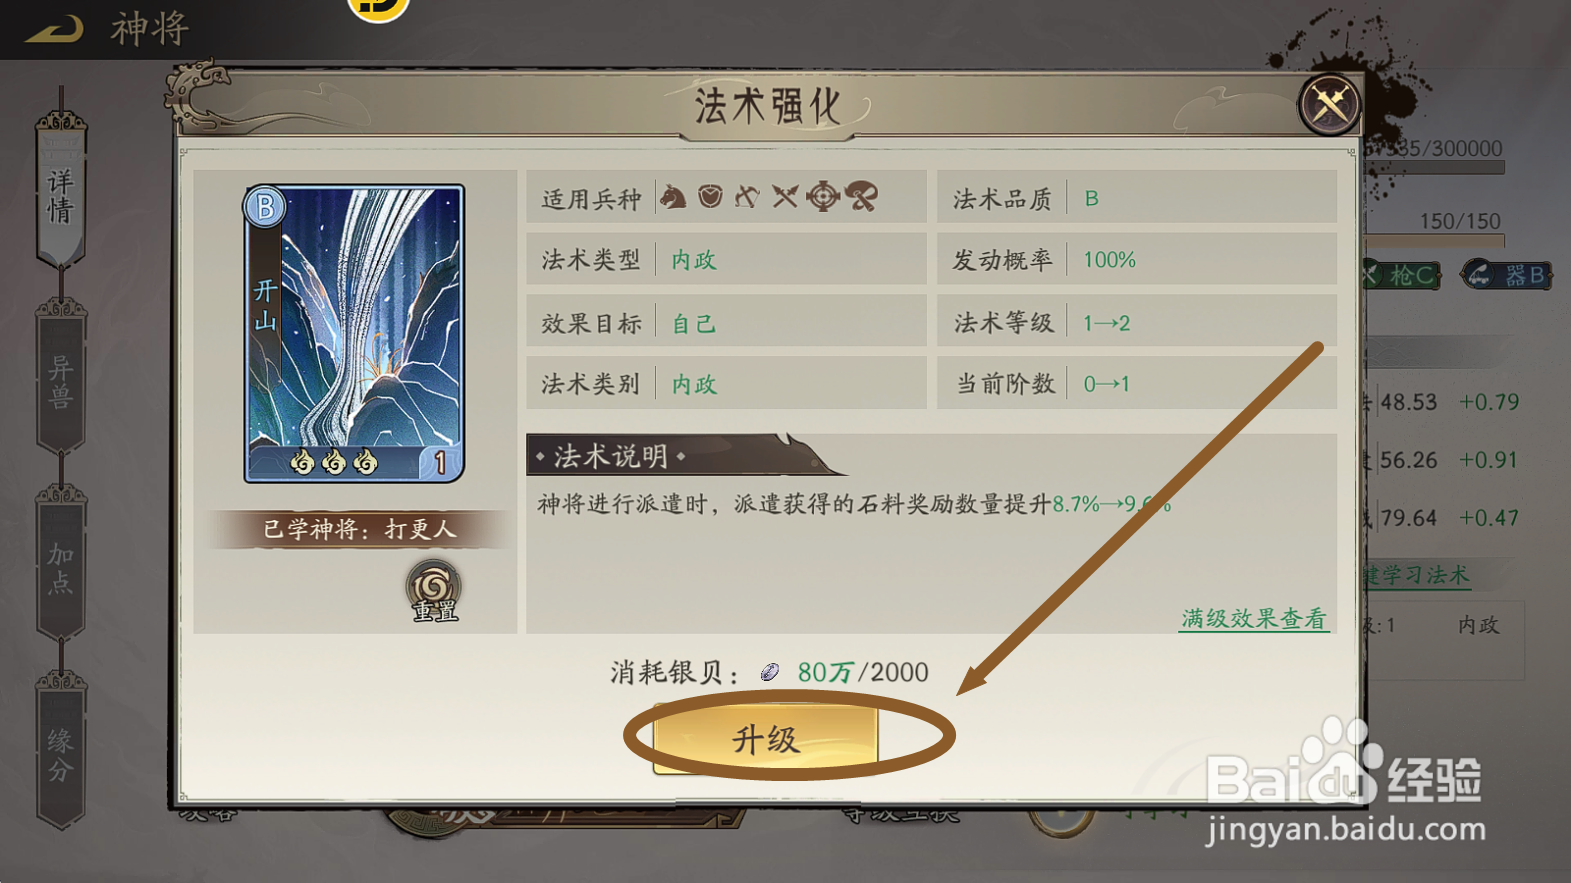
Task: Click the feather fan troop icon
Action: [861, 196]
